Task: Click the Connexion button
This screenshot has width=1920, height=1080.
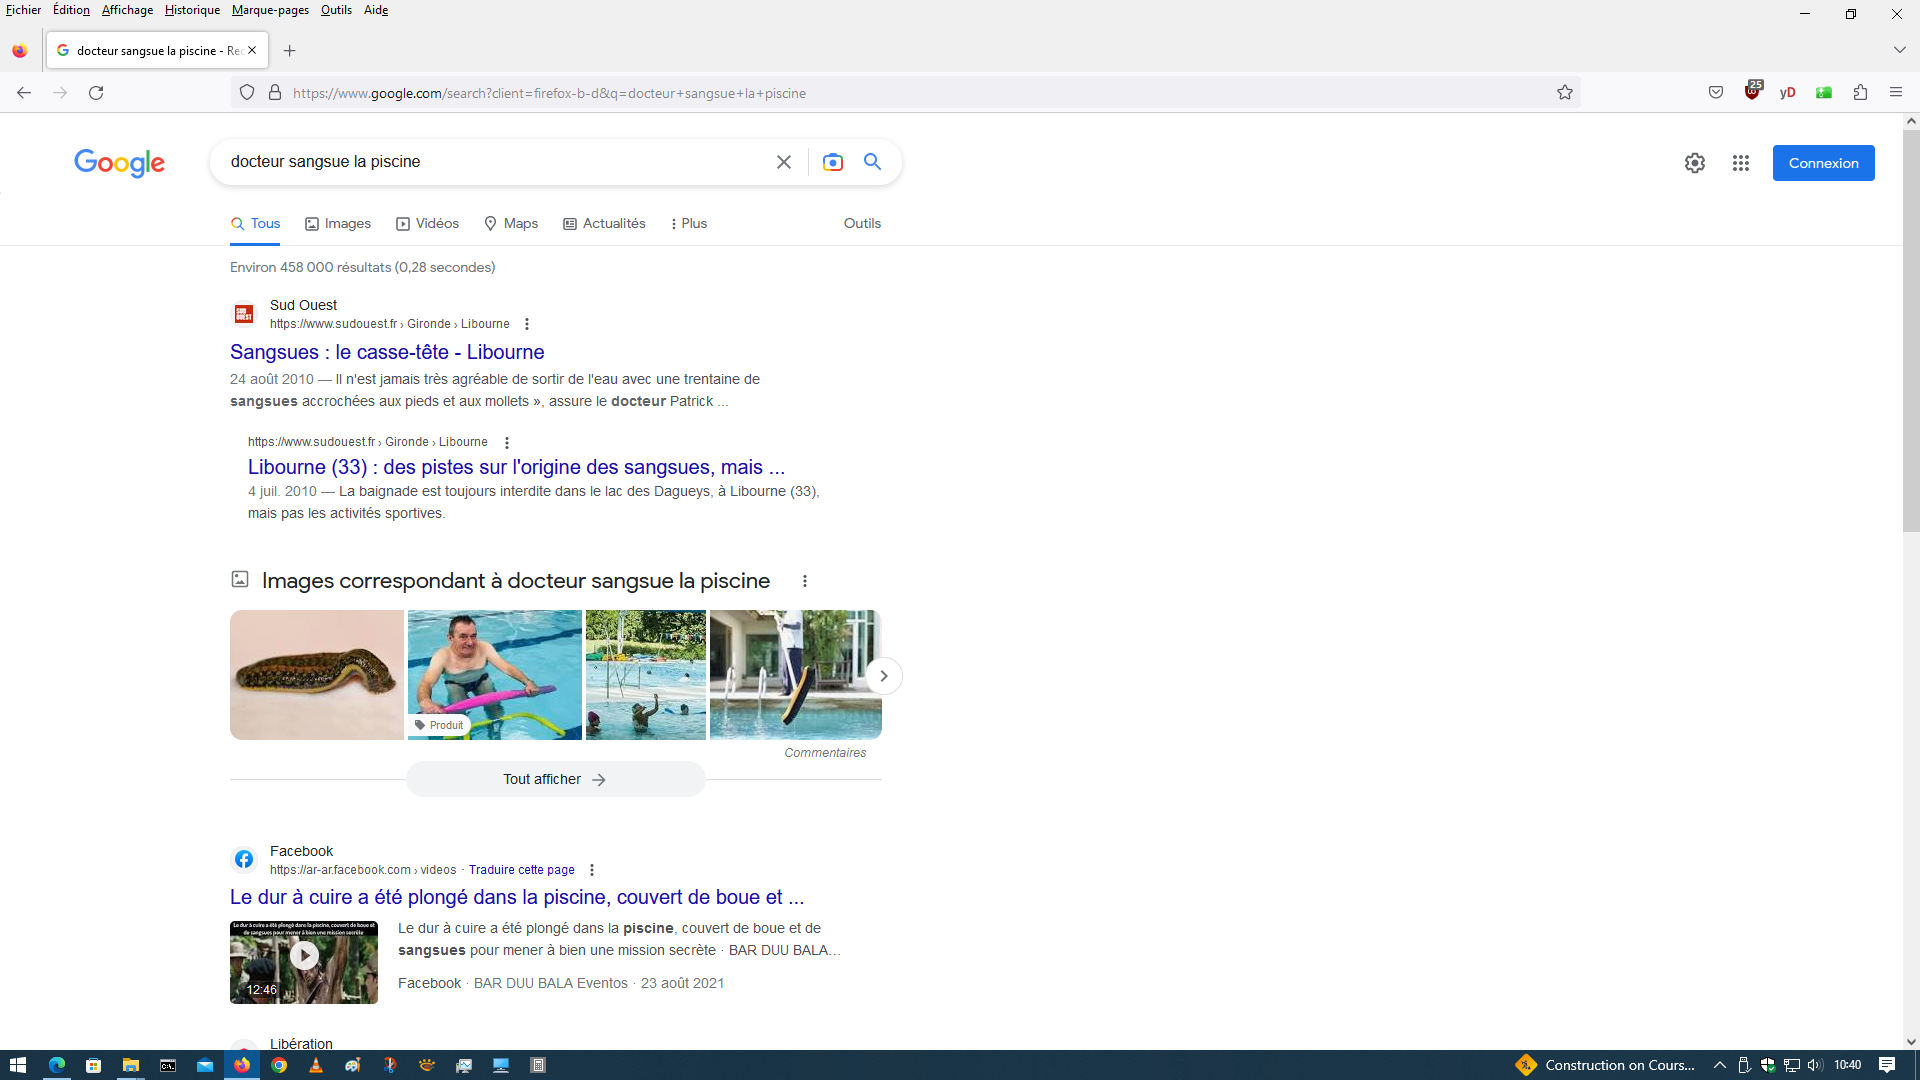Action: pyautogui.click(x=1823, y=163)
